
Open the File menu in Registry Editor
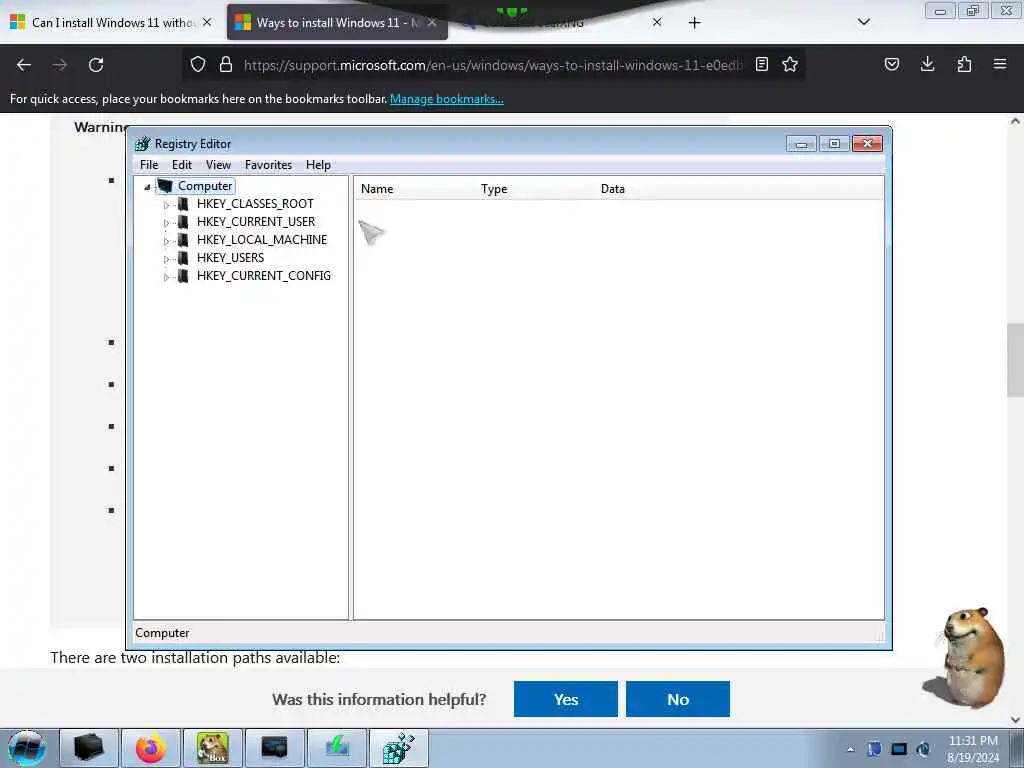[149, 165]
